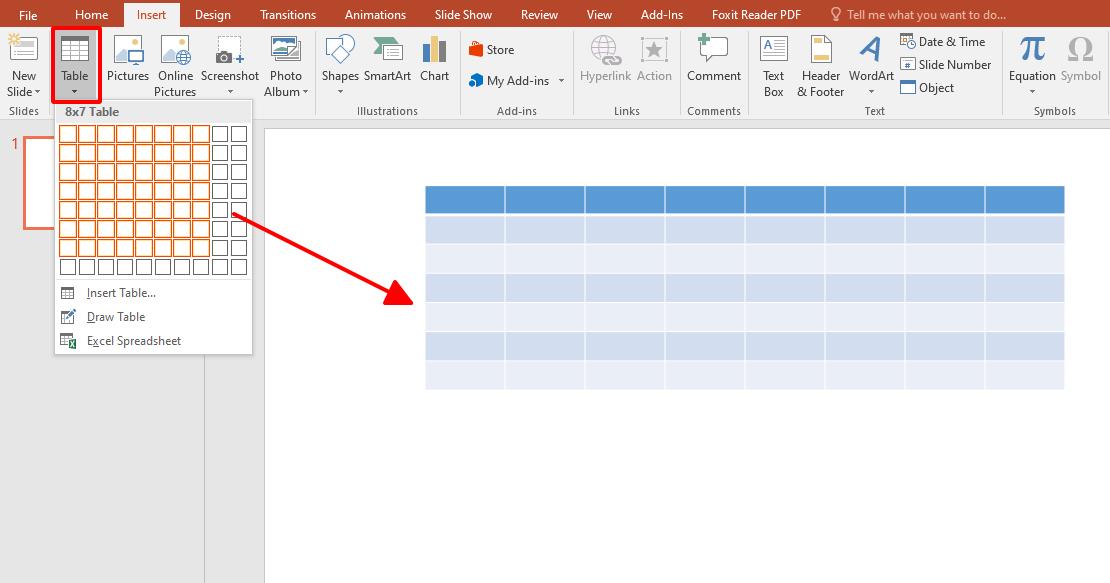Click Insert Table in the menu

tap(122, 292)
